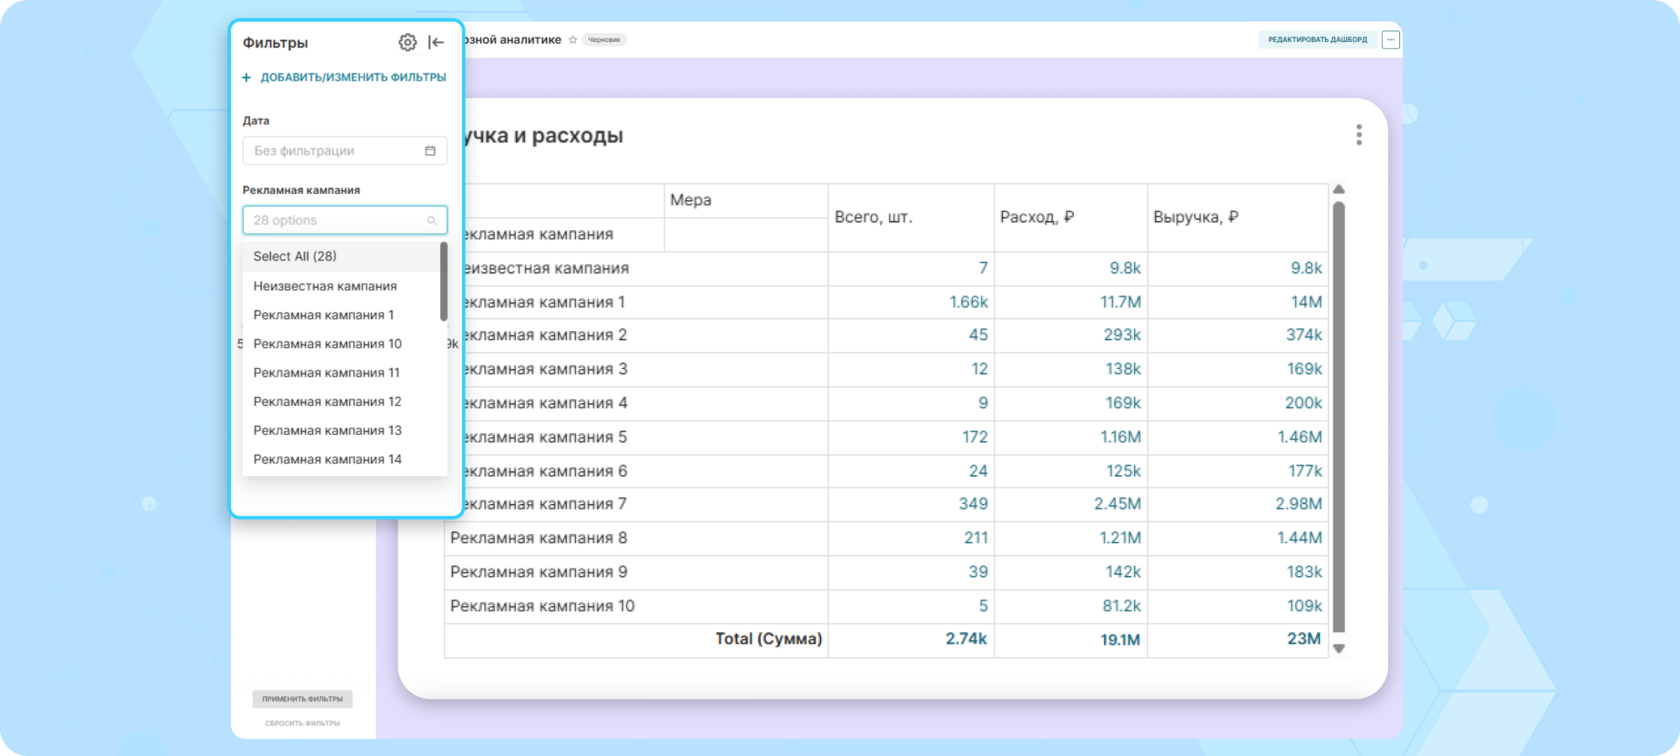Click revenue value 109k
The width and height of the screenshot is (1680, 756).
[1304, 606]
